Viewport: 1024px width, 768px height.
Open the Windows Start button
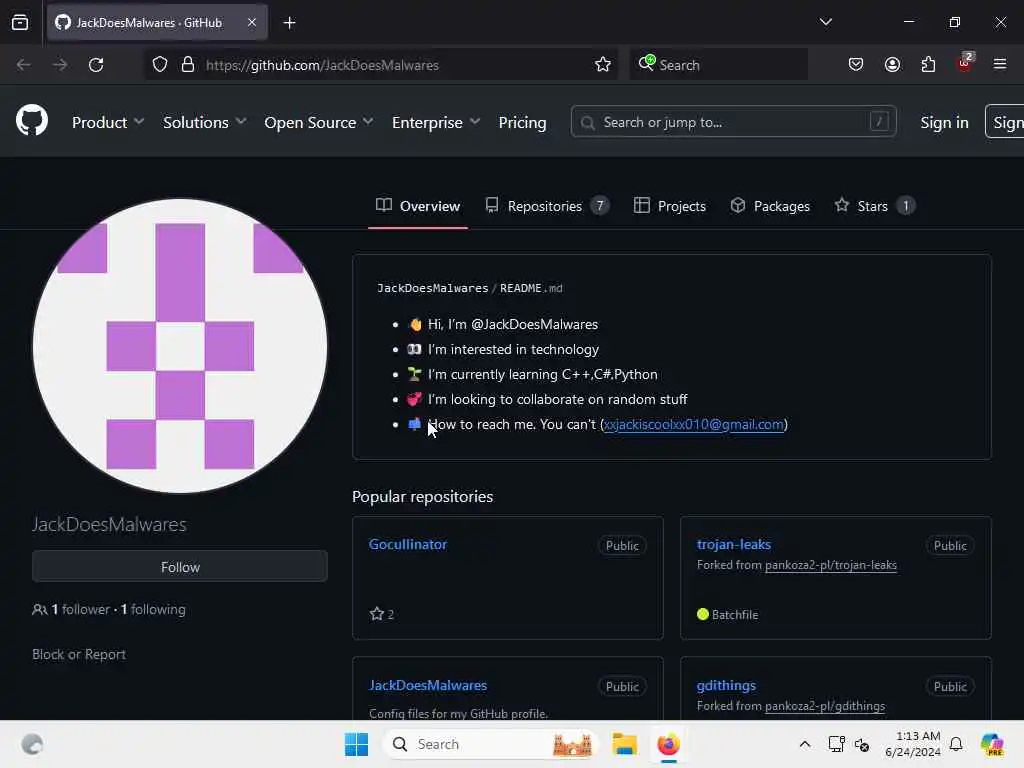click(x=357, y=744)
